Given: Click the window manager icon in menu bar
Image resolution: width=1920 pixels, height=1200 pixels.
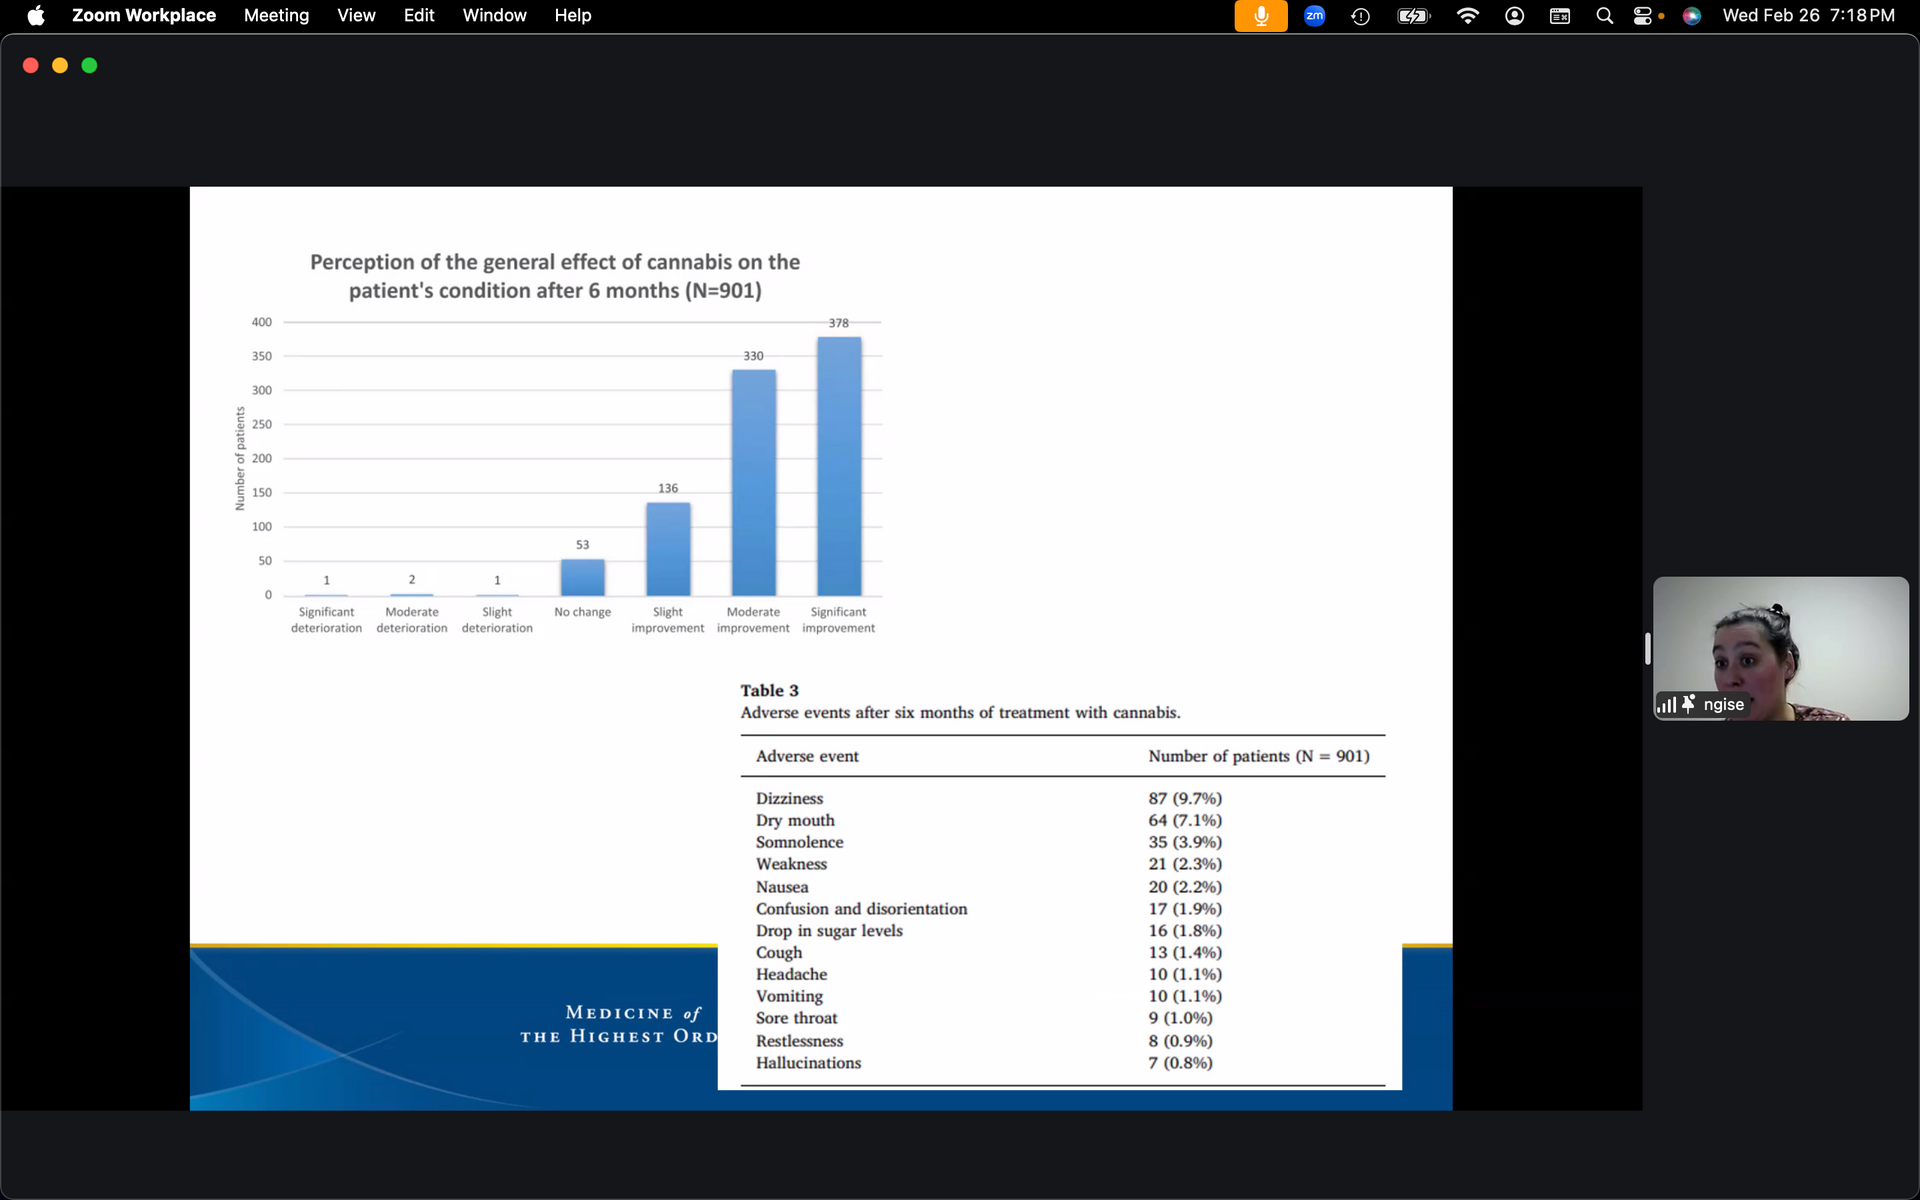Looking at the screenshot, I should tap(1559, 16).
